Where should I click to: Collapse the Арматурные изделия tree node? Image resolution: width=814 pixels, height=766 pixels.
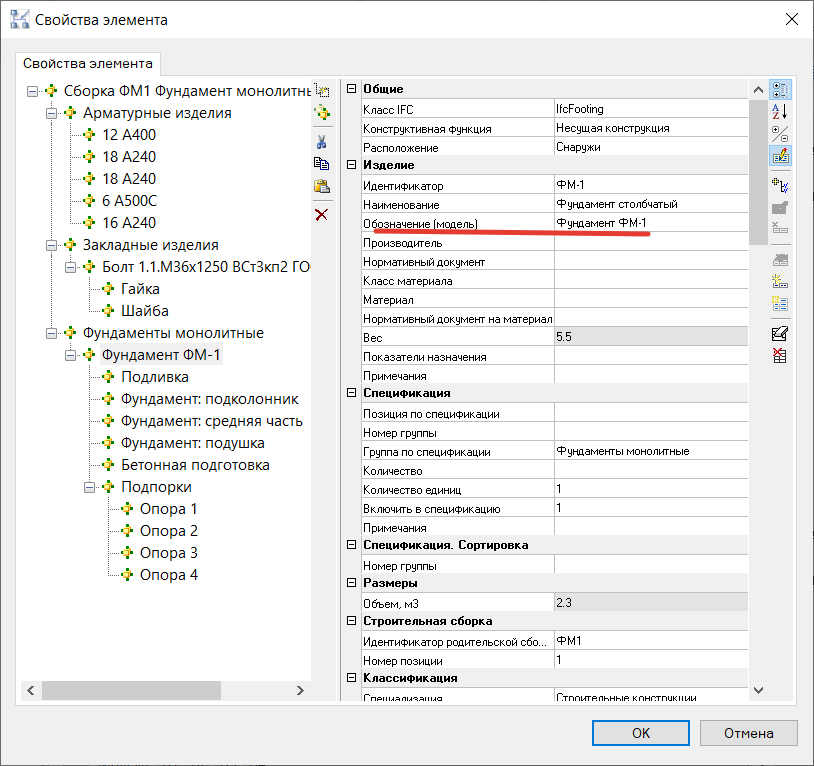coord(51,113)
